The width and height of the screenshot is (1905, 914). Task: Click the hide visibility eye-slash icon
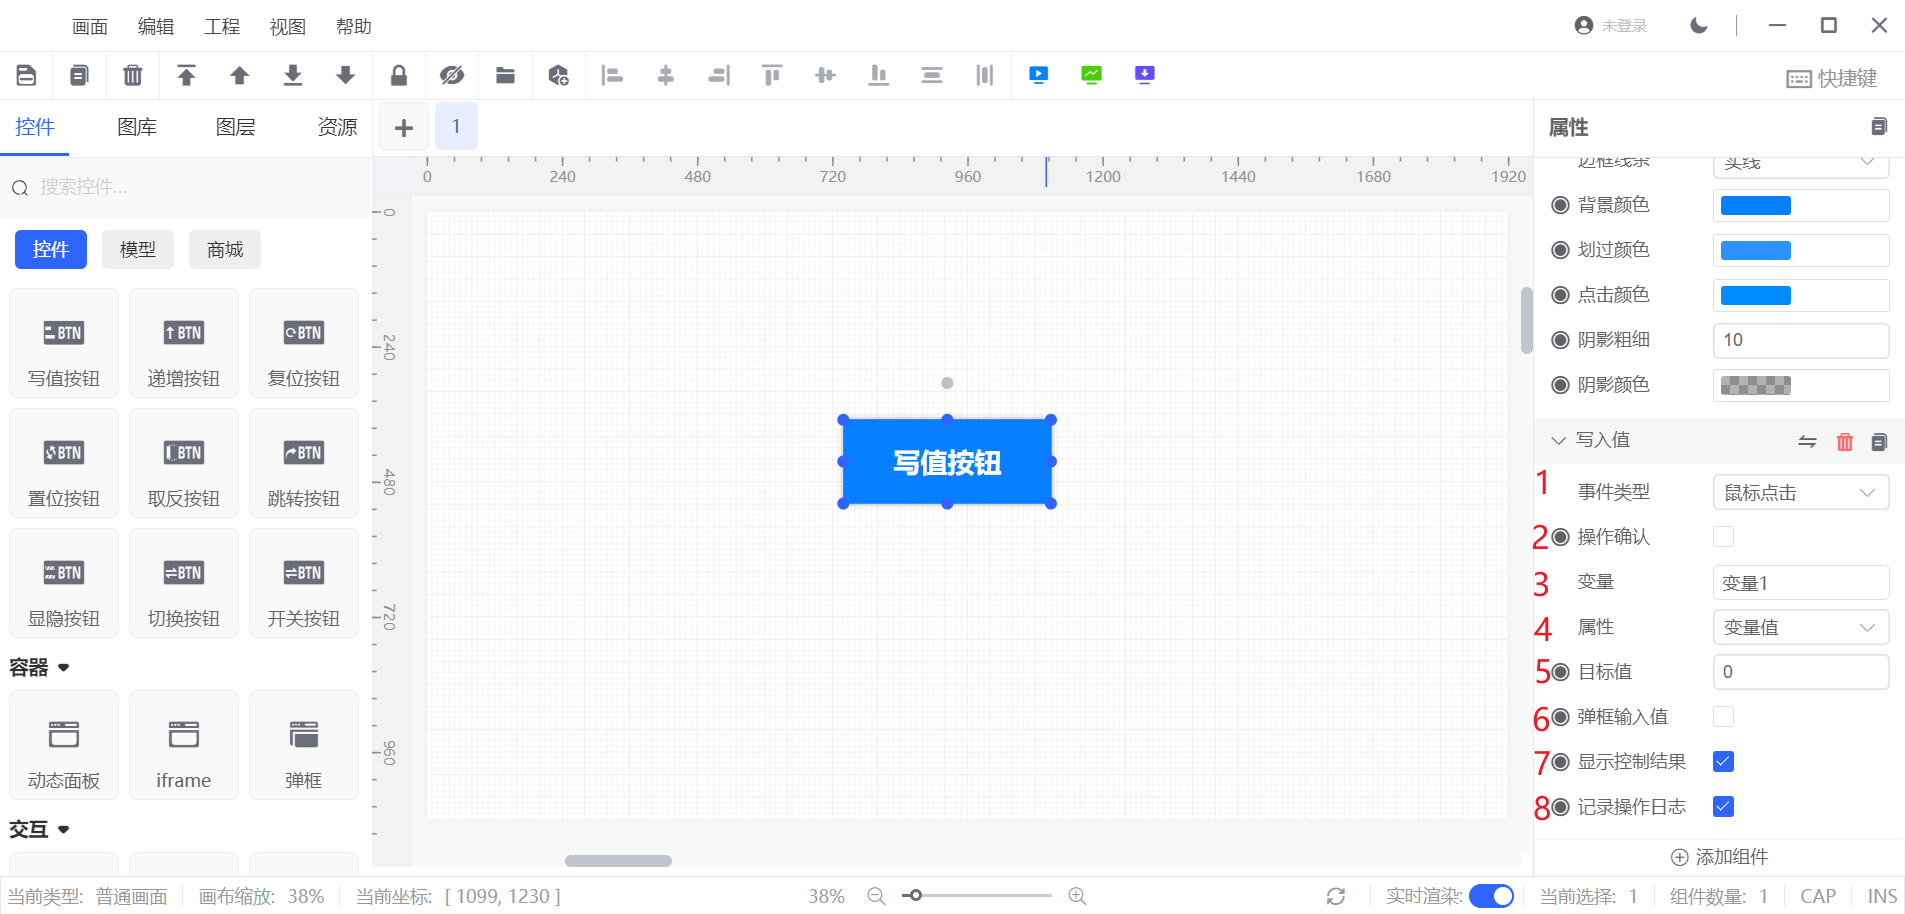coord(452,75)
